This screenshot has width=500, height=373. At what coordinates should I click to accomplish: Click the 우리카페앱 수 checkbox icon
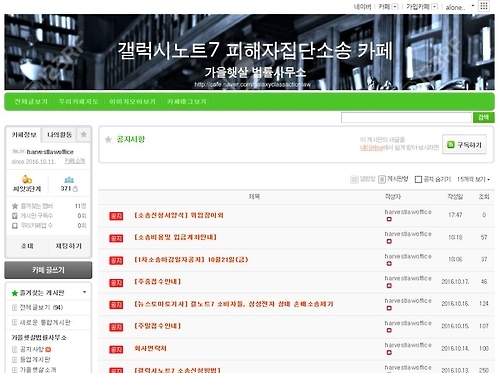tap(15, 226)
